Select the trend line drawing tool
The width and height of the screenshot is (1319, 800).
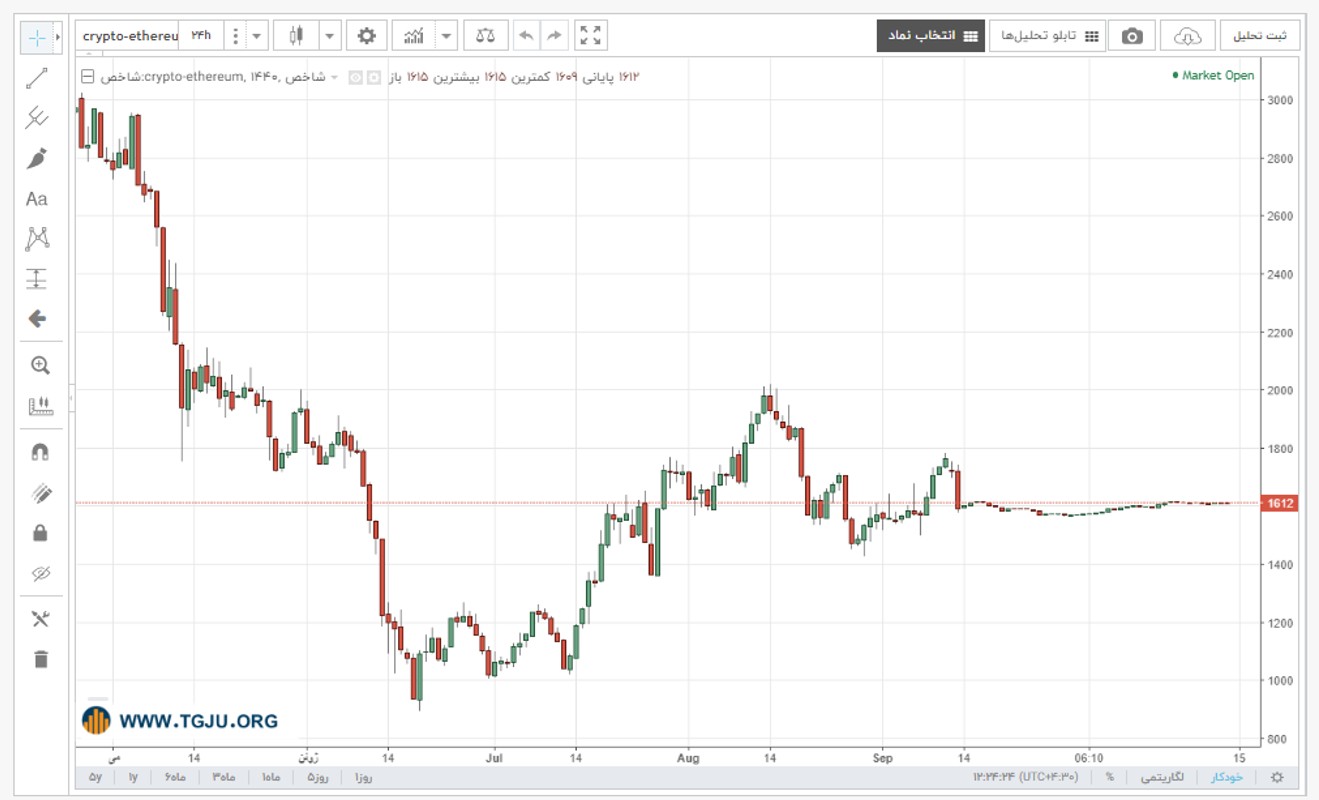point(37,78)
